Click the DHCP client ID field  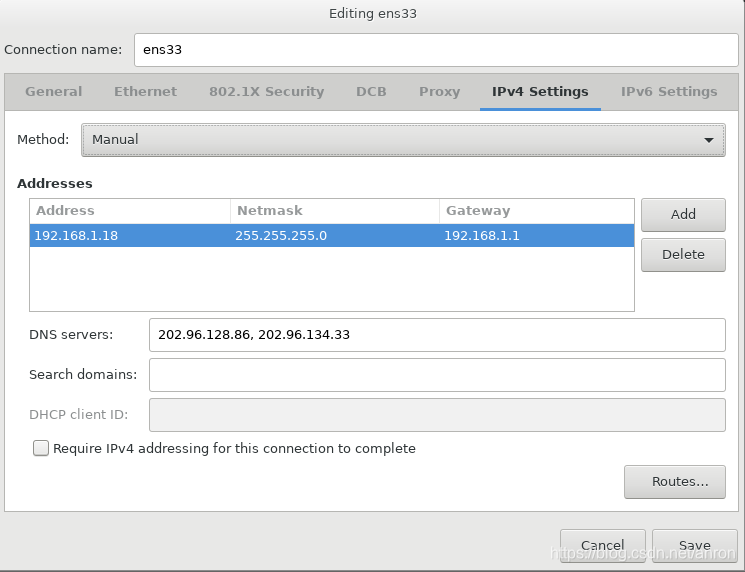[437, 415]
